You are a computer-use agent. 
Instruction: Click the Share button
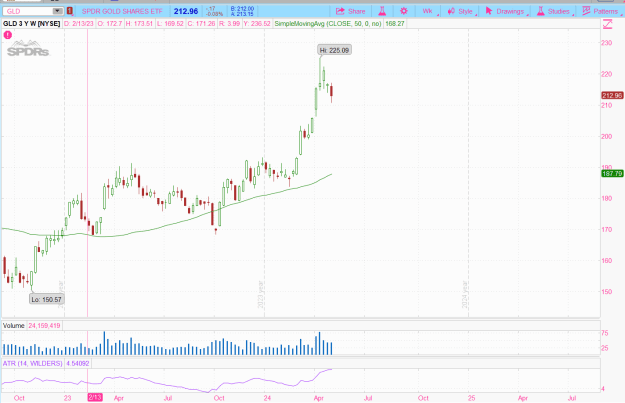[x=350, y=11]
